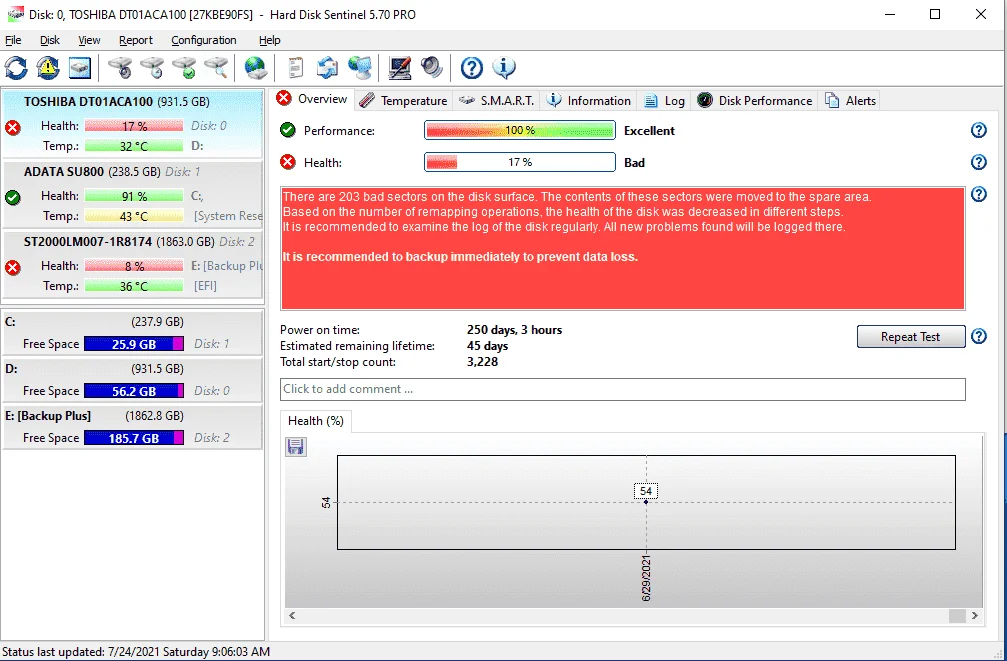Click into the comment input field

[x=622, y=389]
